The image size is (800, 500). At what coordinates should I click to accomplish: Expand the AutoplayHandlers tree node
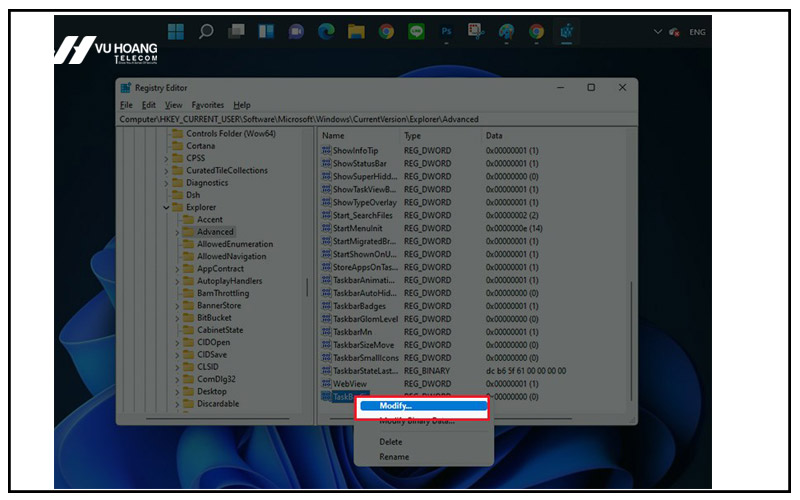pos(177,281)
